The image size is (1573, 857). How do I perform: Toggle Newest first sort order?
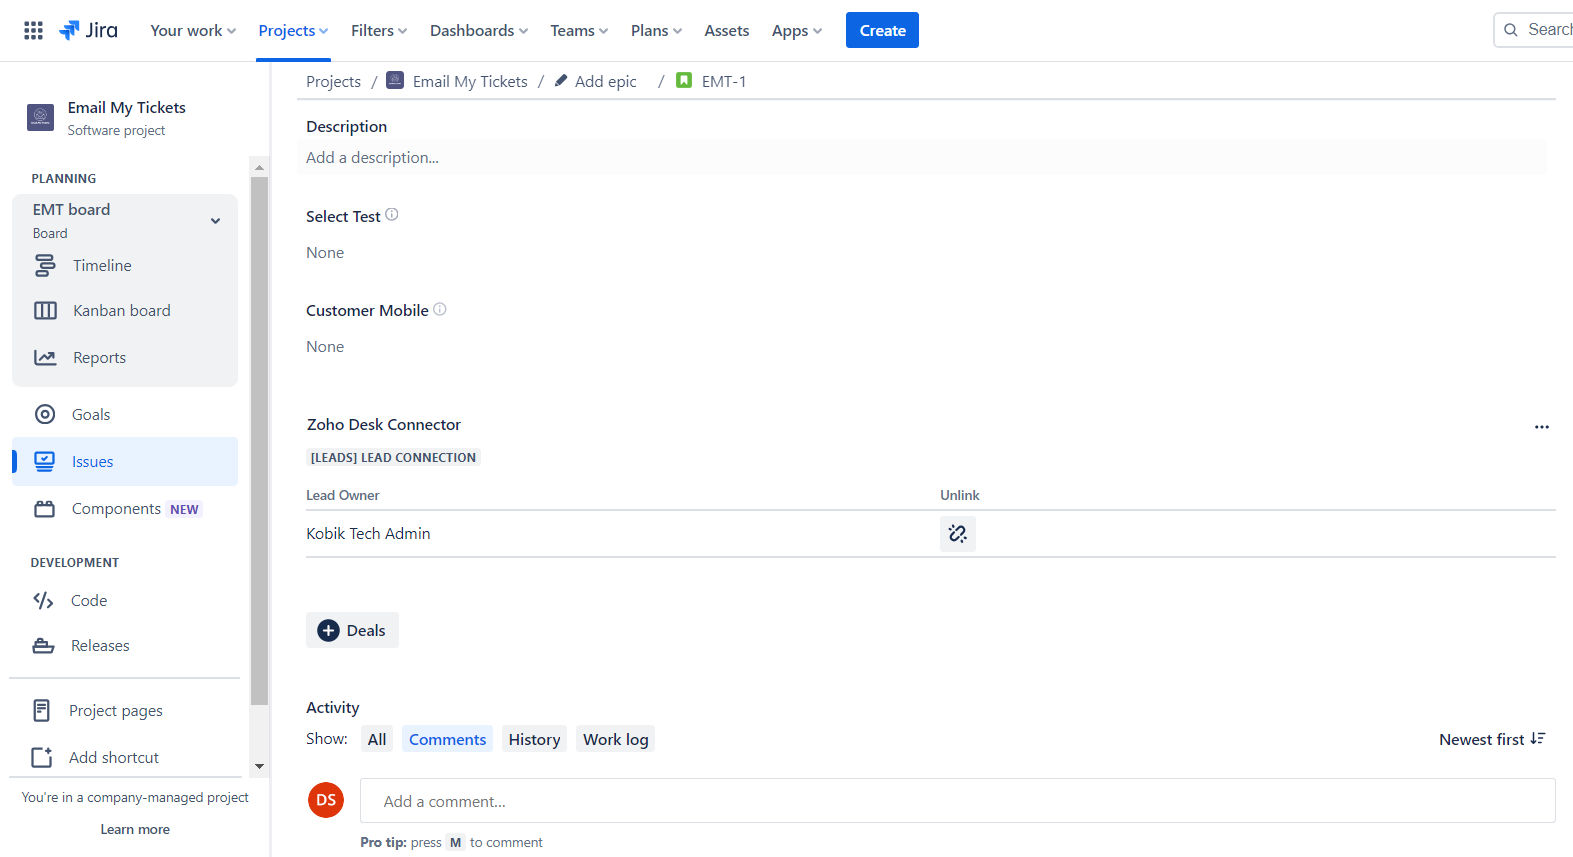click(1492, 739)
